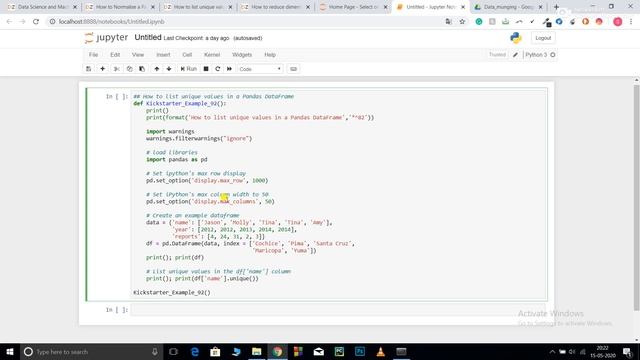Viewport: 640px width, 360px height.
Task: Click the Trusted notebook indicator
Action: tap(497, 55)
